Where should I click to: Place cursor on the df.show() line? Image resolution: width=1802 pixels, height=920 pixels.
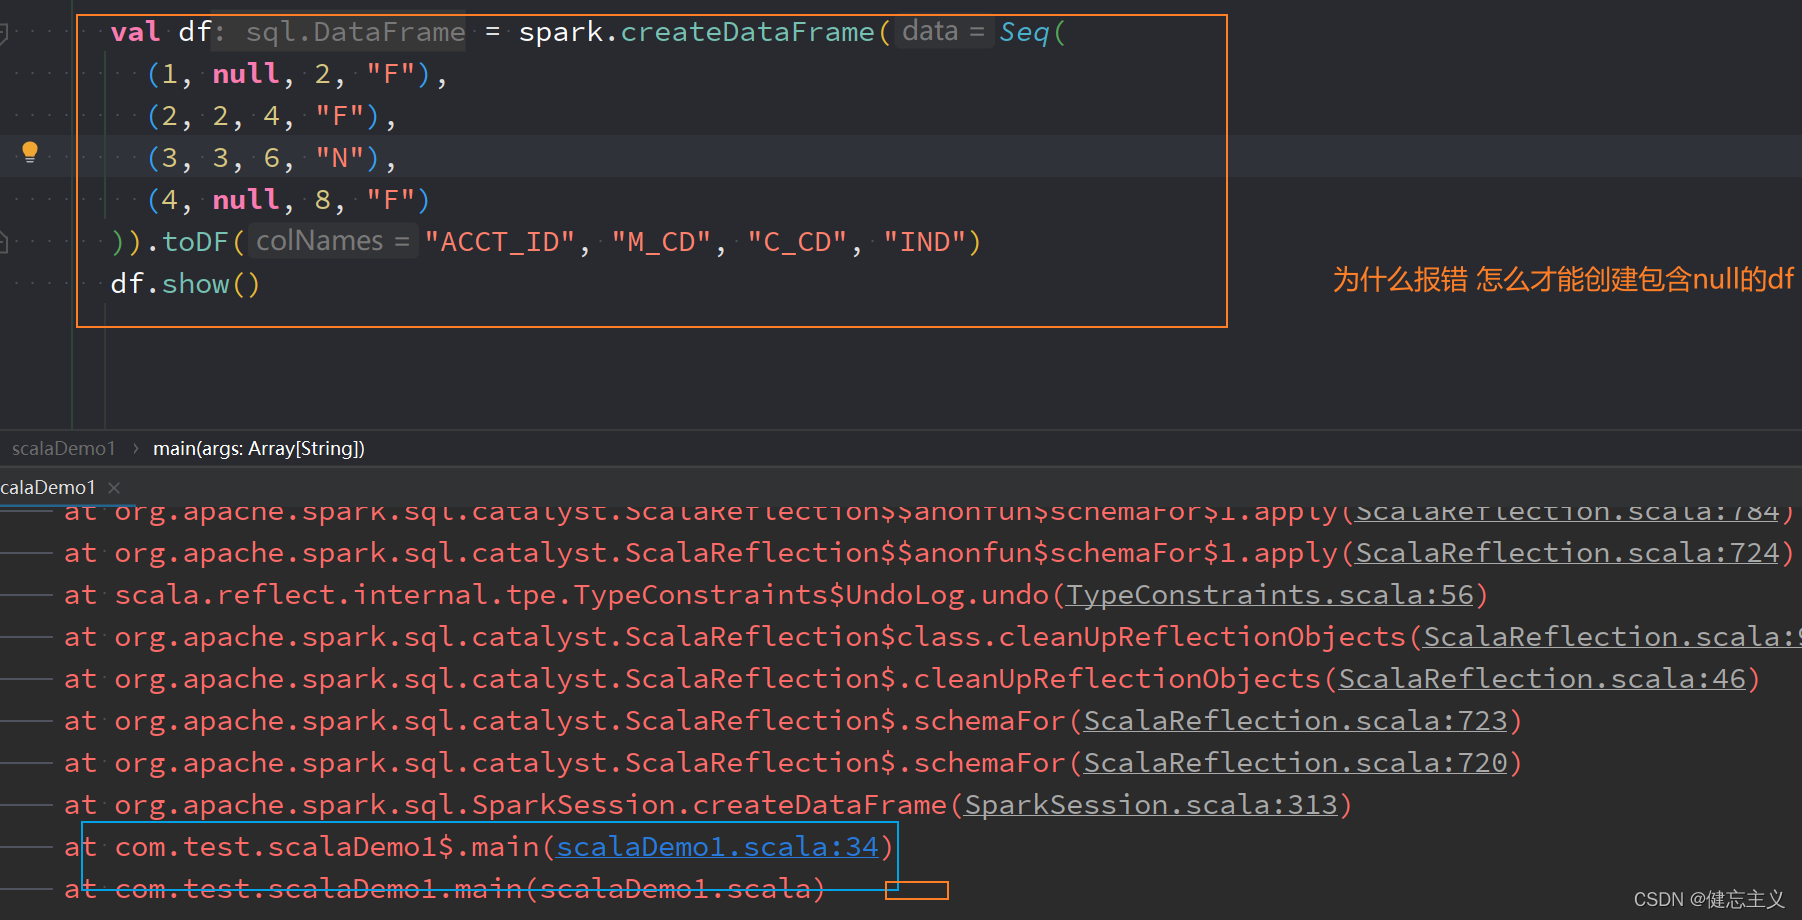[185, 283]
